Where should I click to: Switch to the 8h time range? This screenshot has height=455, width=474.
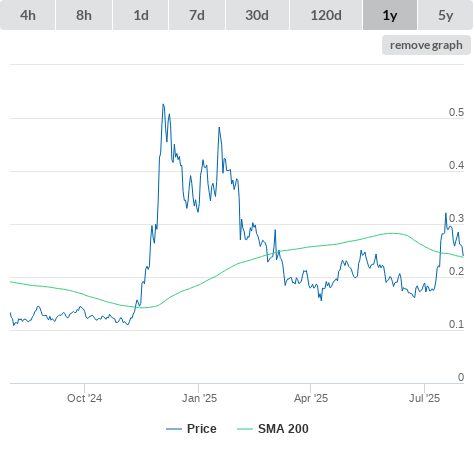84,15
